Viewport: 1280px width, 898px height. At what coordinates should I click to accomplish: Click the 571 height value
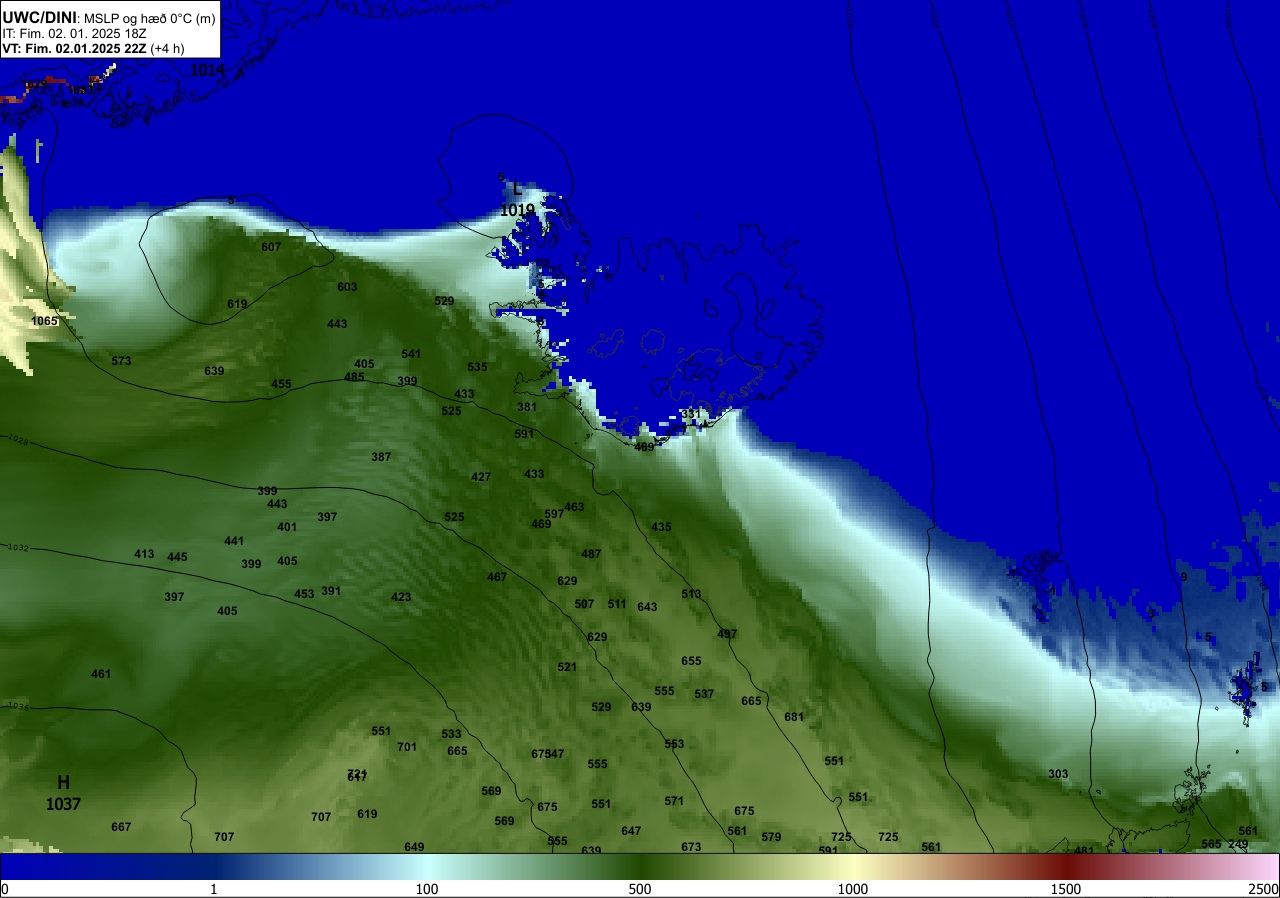[x=674, y=801]
